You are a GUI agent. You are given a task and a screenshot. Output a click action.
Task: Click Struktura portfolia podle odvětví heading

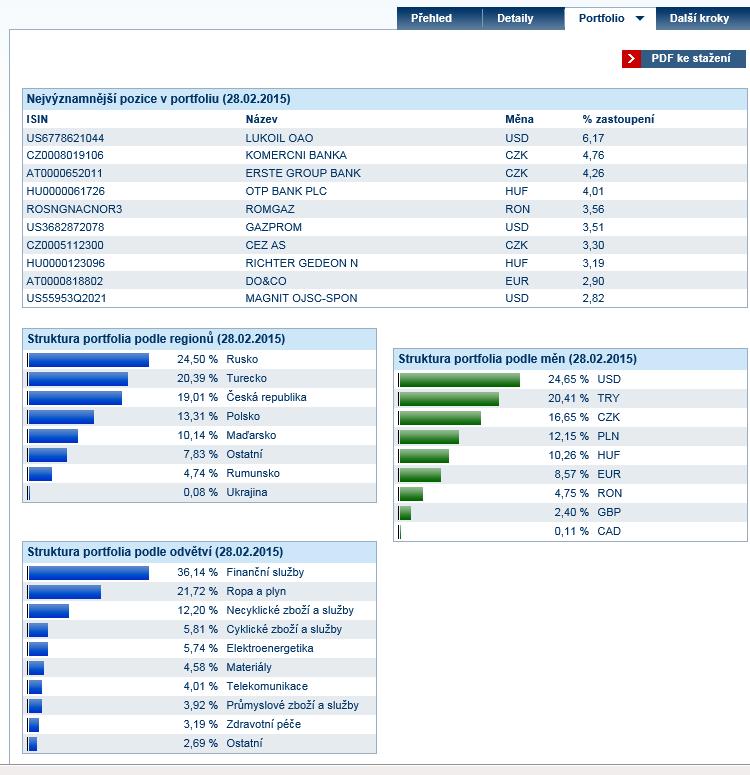[155, 552]
